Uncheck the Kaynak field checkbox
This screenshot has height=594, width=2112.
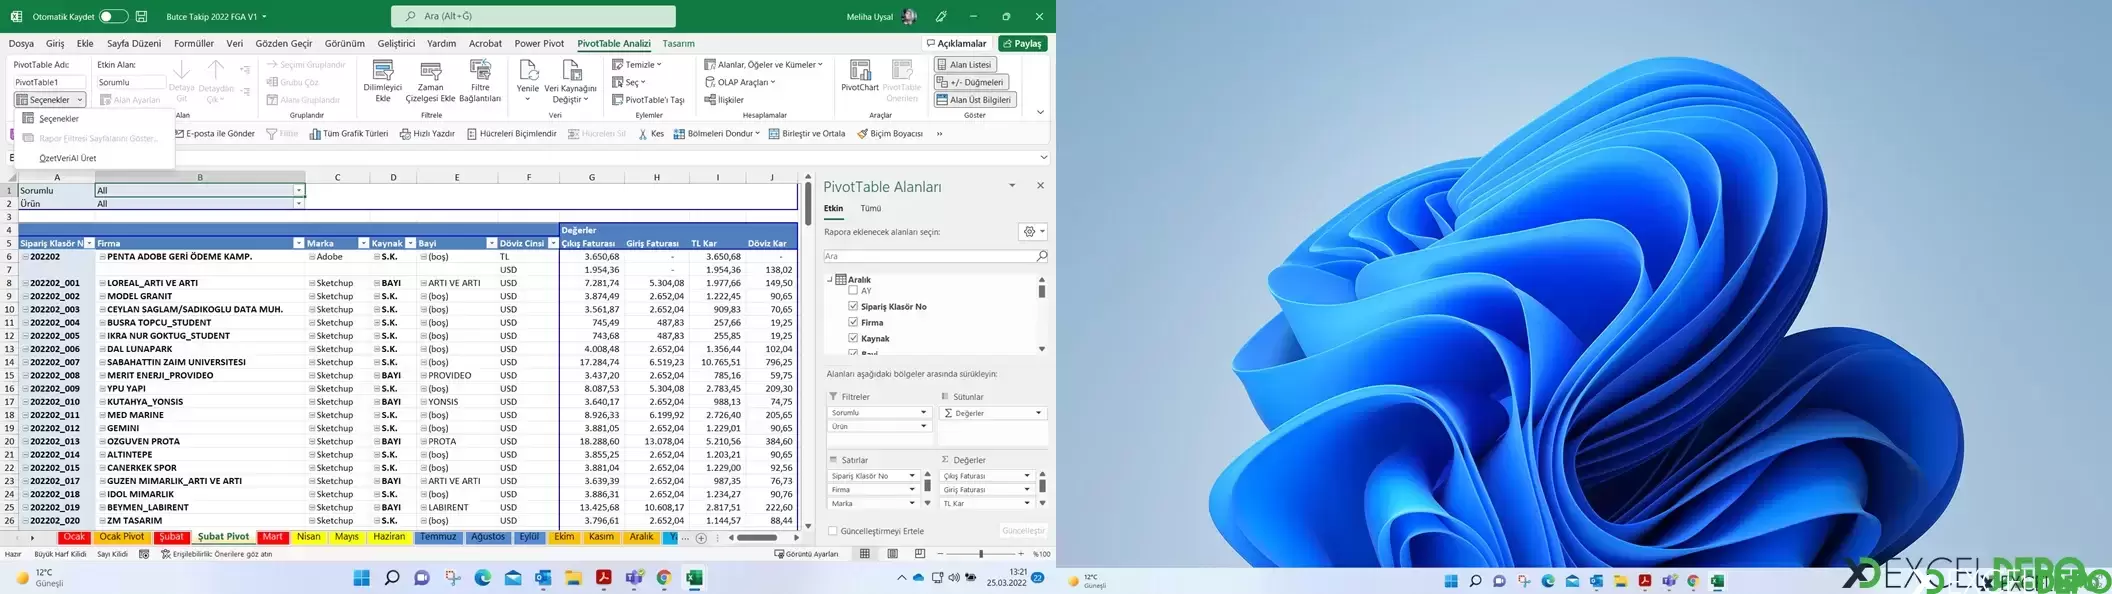853,339
